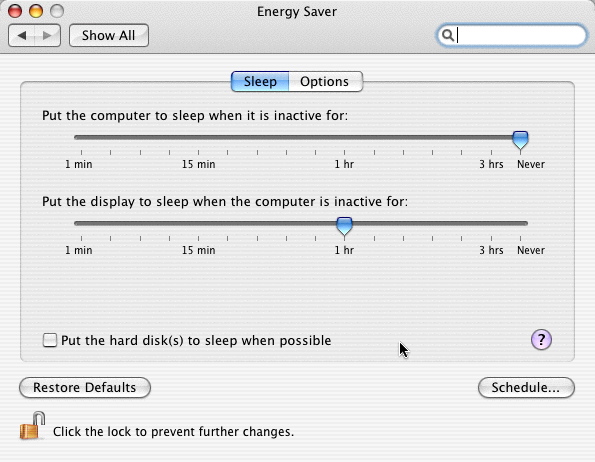Viewport: 595px width, 462px height.
Task: Click the magnifying glass search icon
Action: point(448,35)
